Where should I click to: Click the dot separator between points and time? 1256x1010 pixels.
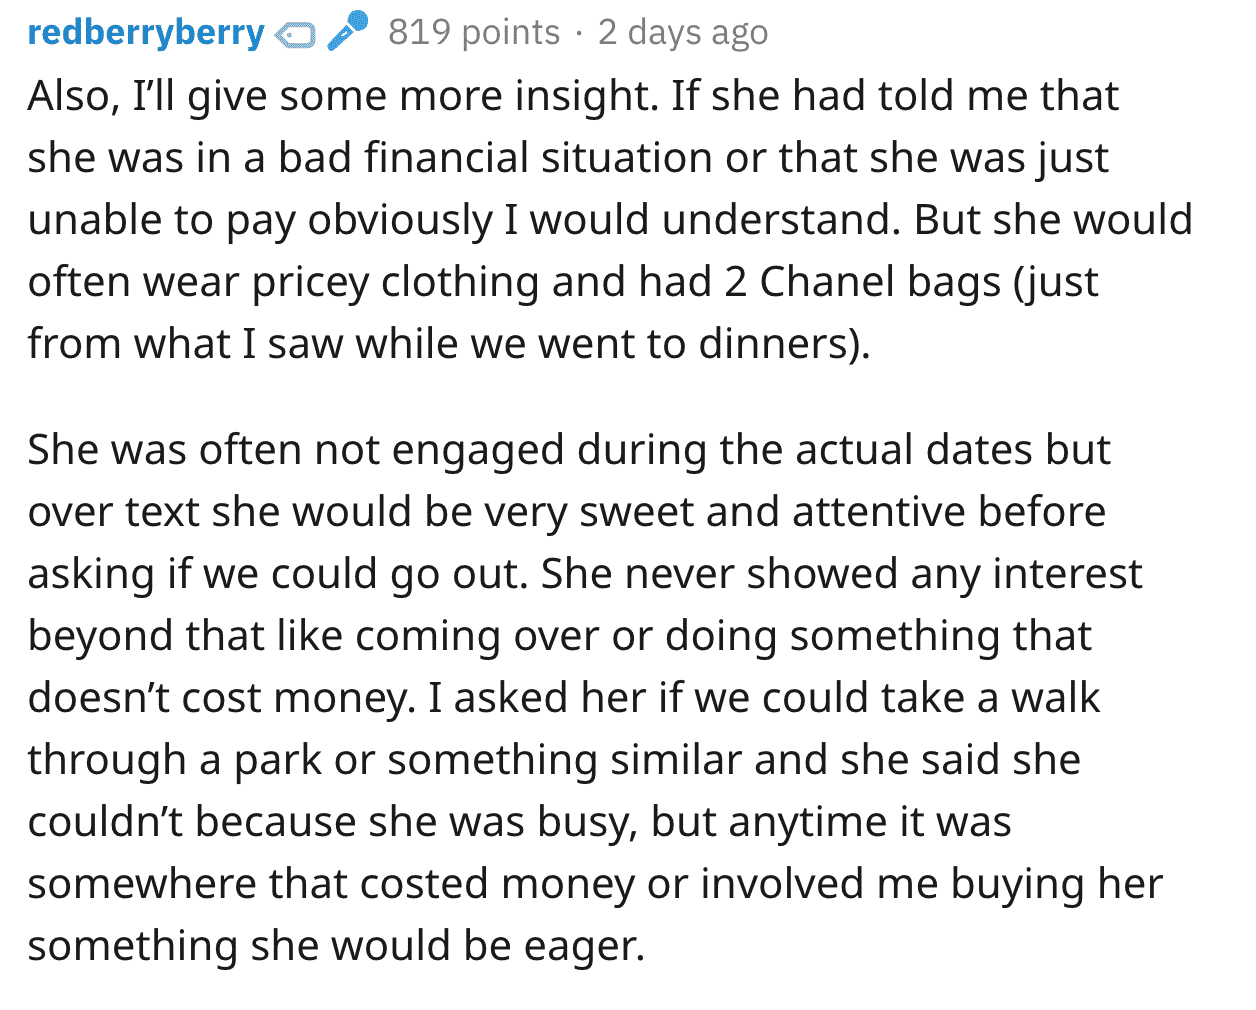click(579, 34)
